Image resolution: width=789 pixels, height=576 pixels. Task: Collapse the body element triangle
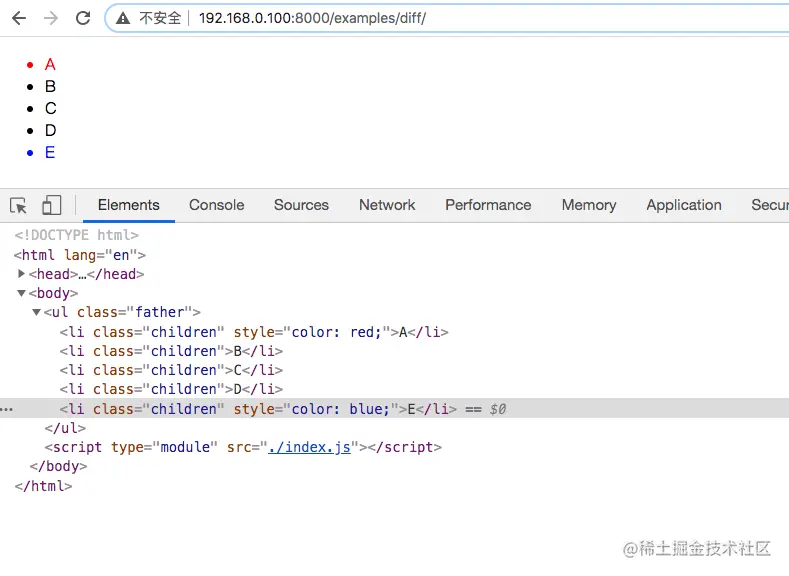click(x=21, y=293)
